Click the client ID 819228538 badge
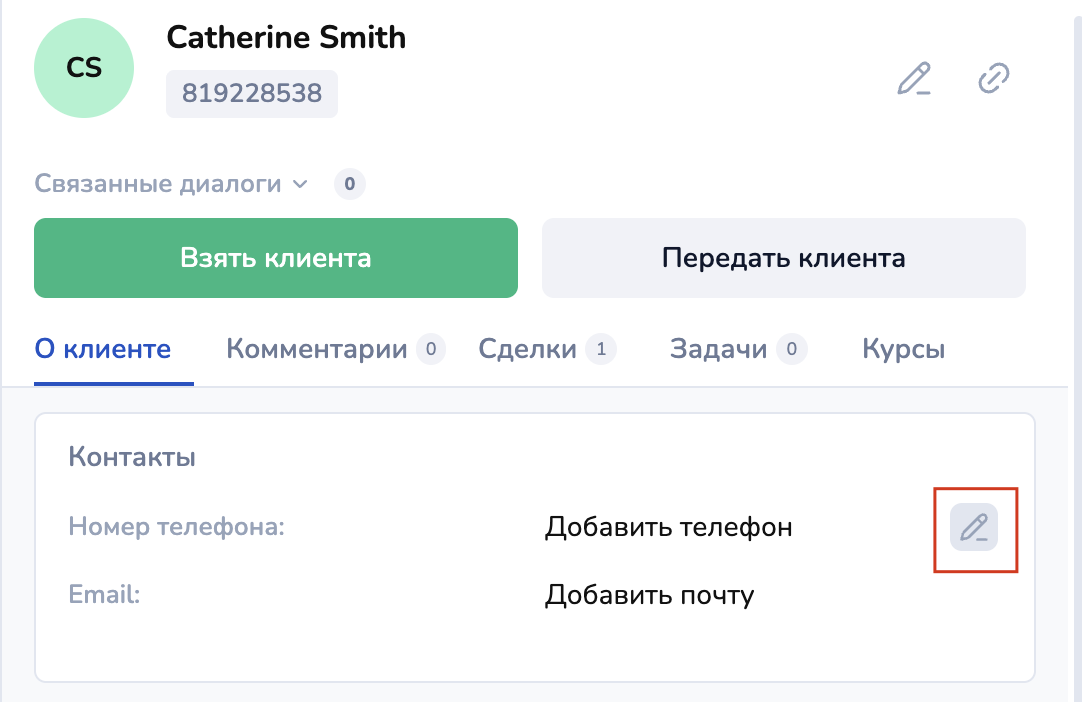 click(252, 94)
